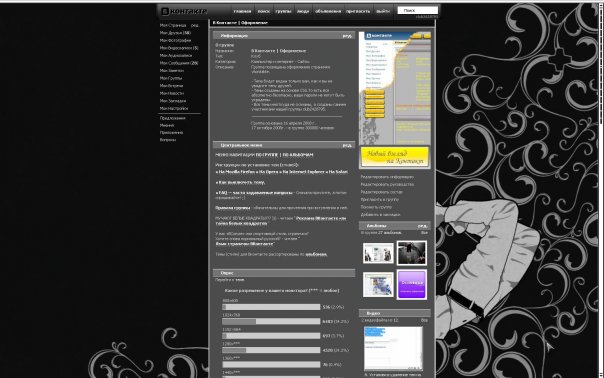
Task: Focus the Поиск search field in the header
Action: click(x=418, y=10)
